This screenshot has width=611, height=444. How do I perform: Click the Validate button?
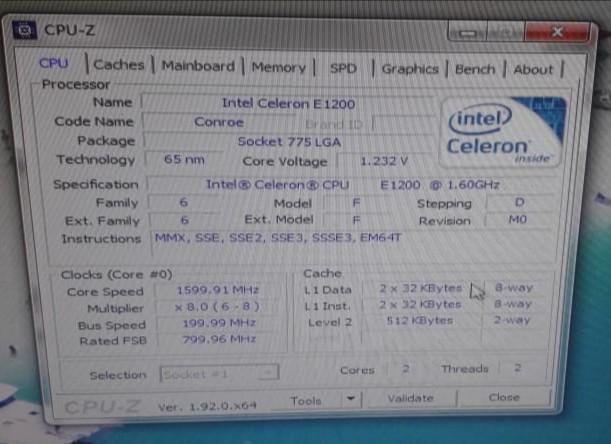410,398
